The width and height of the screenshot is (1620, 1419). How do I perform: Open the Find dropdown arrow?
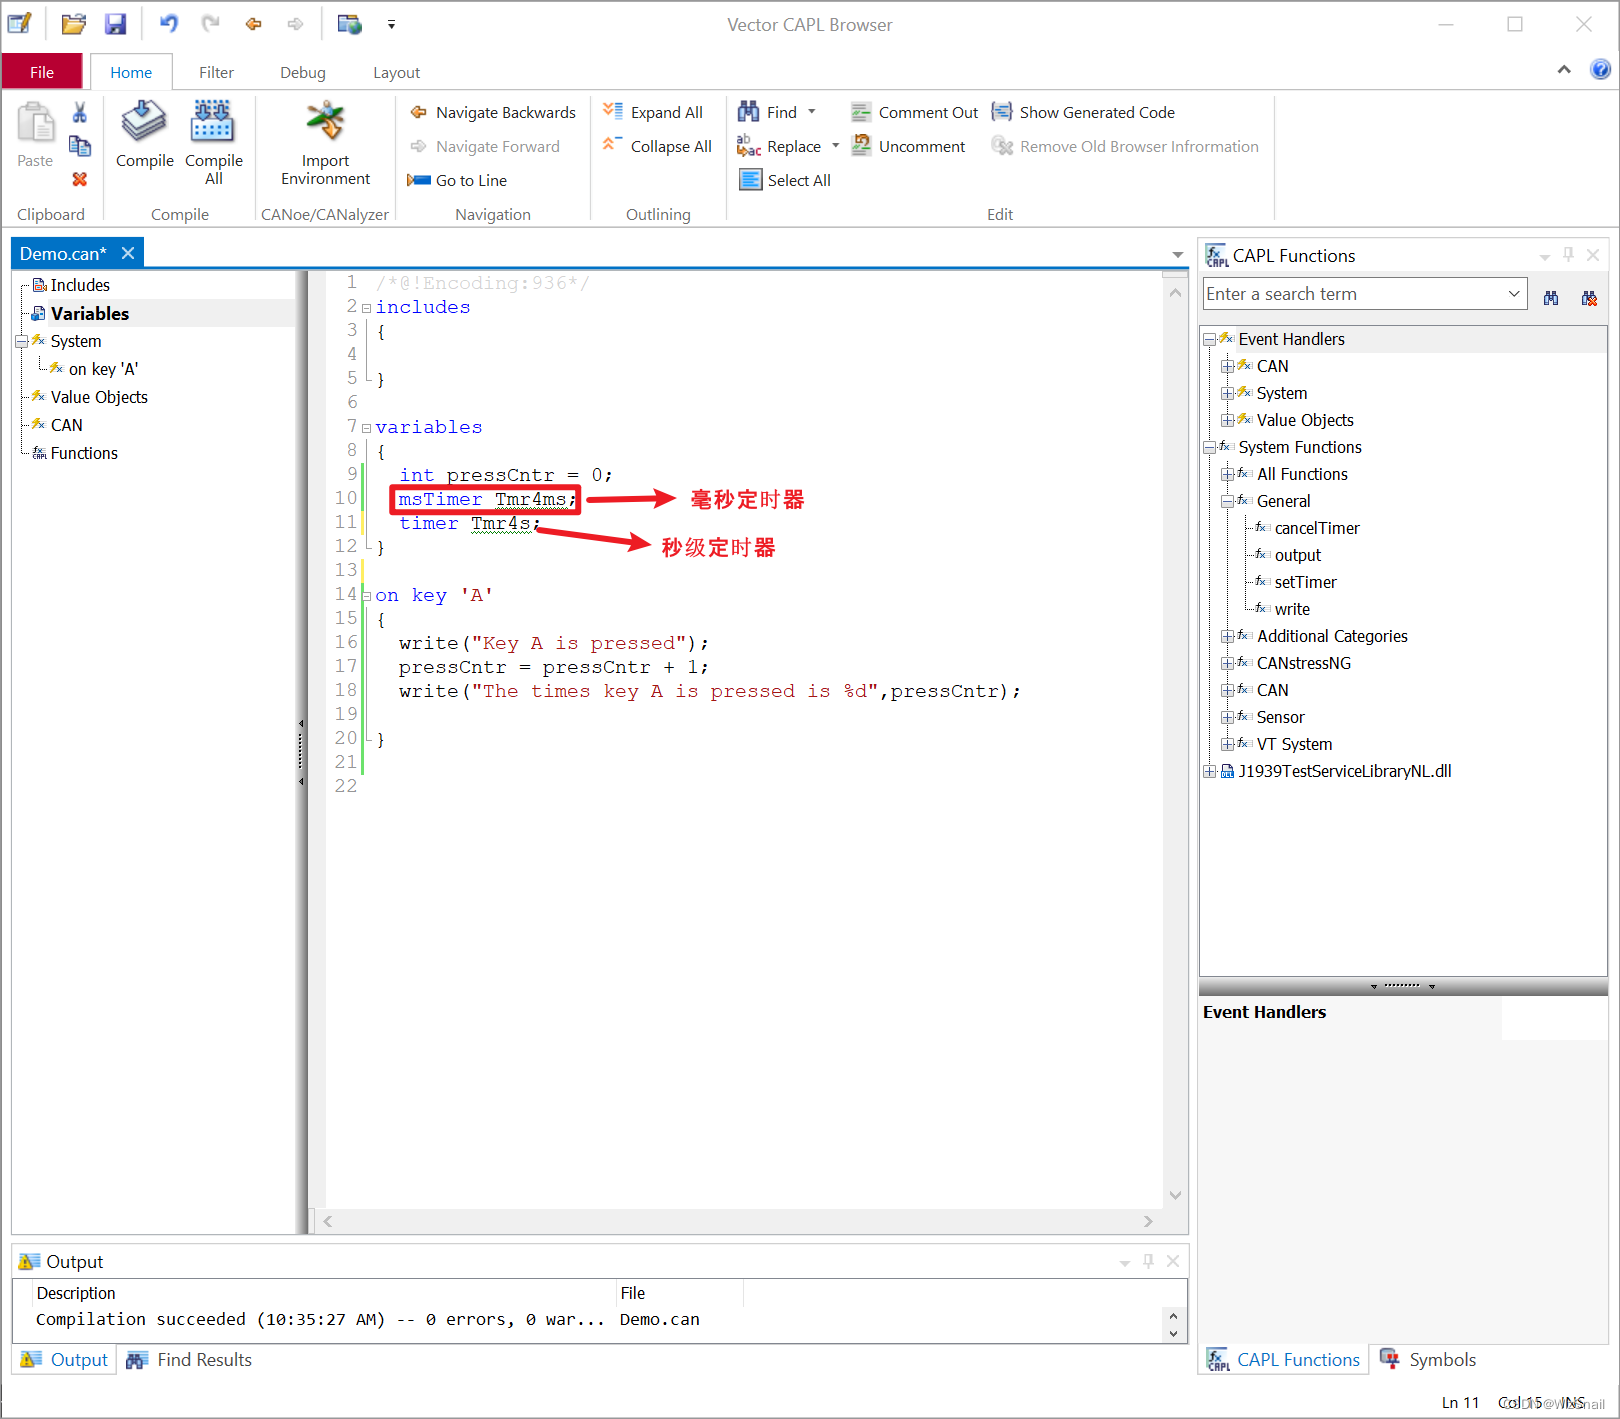coord(812,112)
